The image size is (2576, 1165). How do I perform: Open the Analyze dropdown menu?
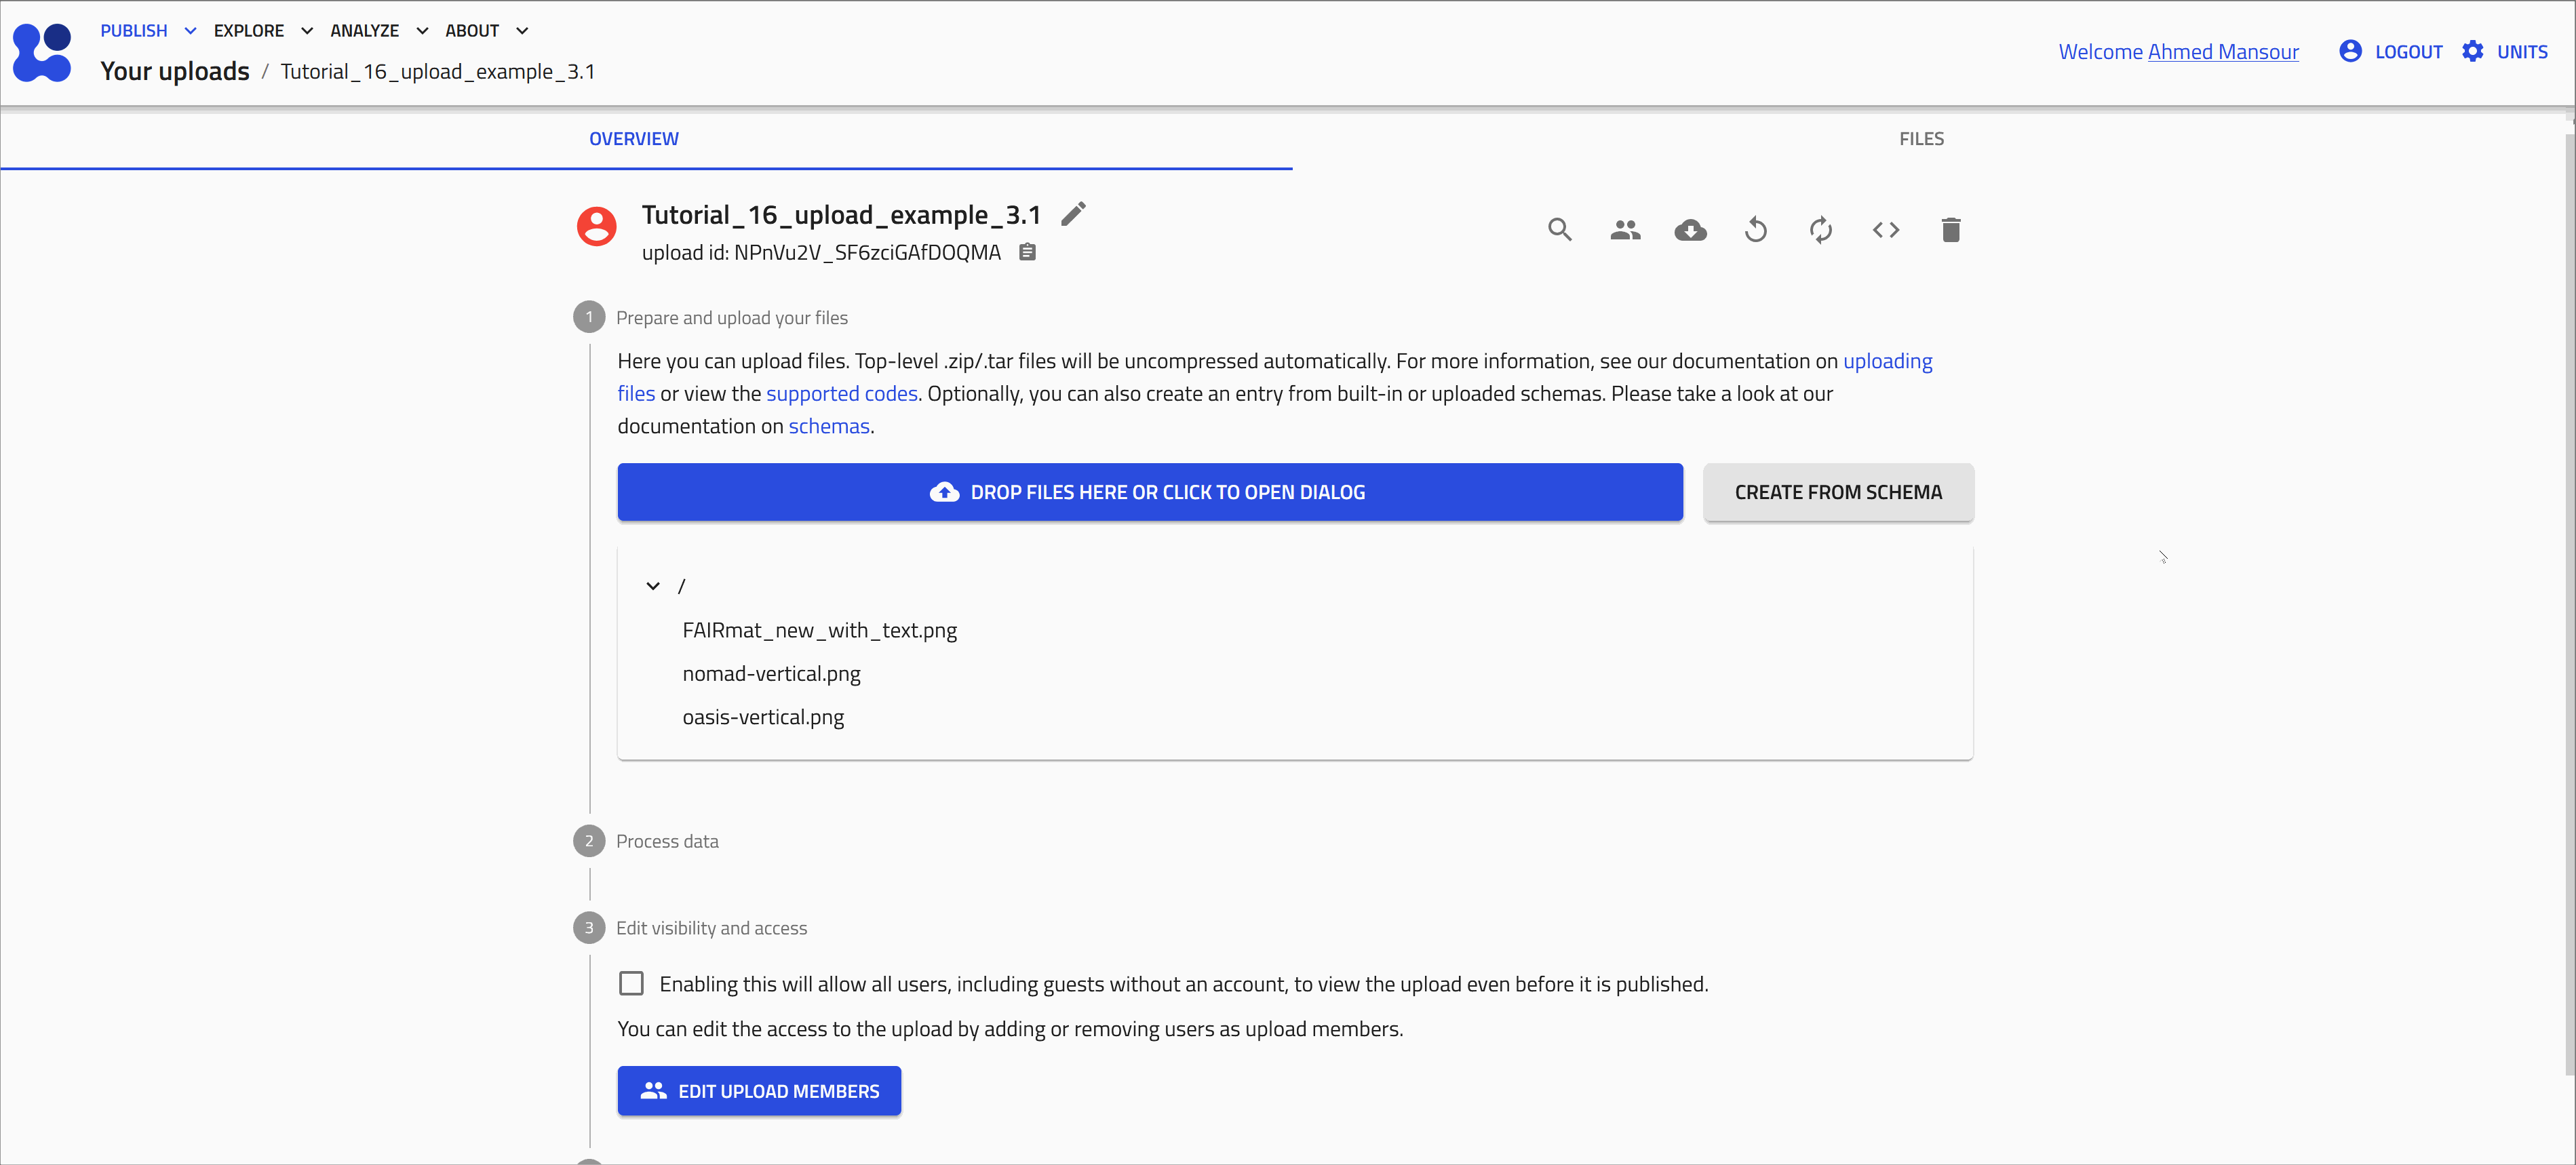pyautogui.click(x=379, y=31)
